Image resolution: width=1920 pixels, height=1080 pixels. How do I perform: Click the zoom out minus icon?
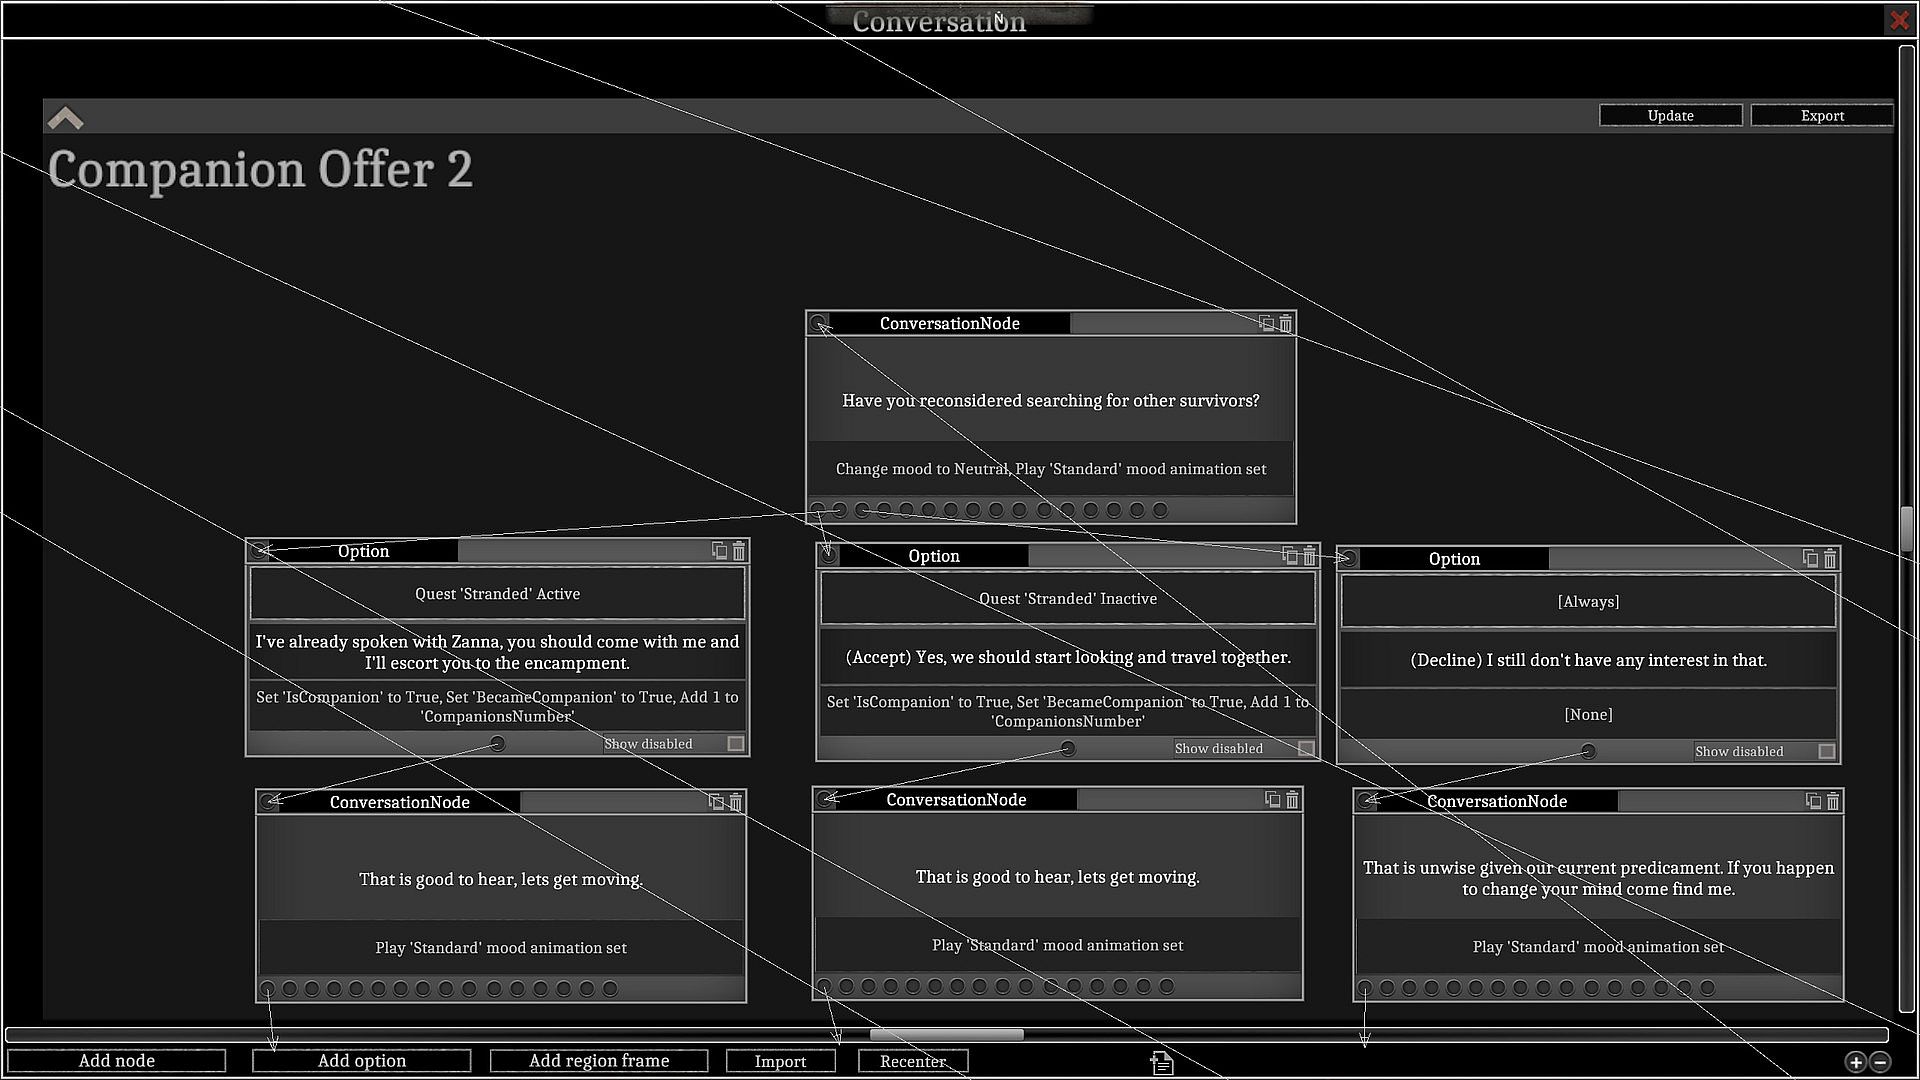pyautogui.click(x=1880, y=1062)
